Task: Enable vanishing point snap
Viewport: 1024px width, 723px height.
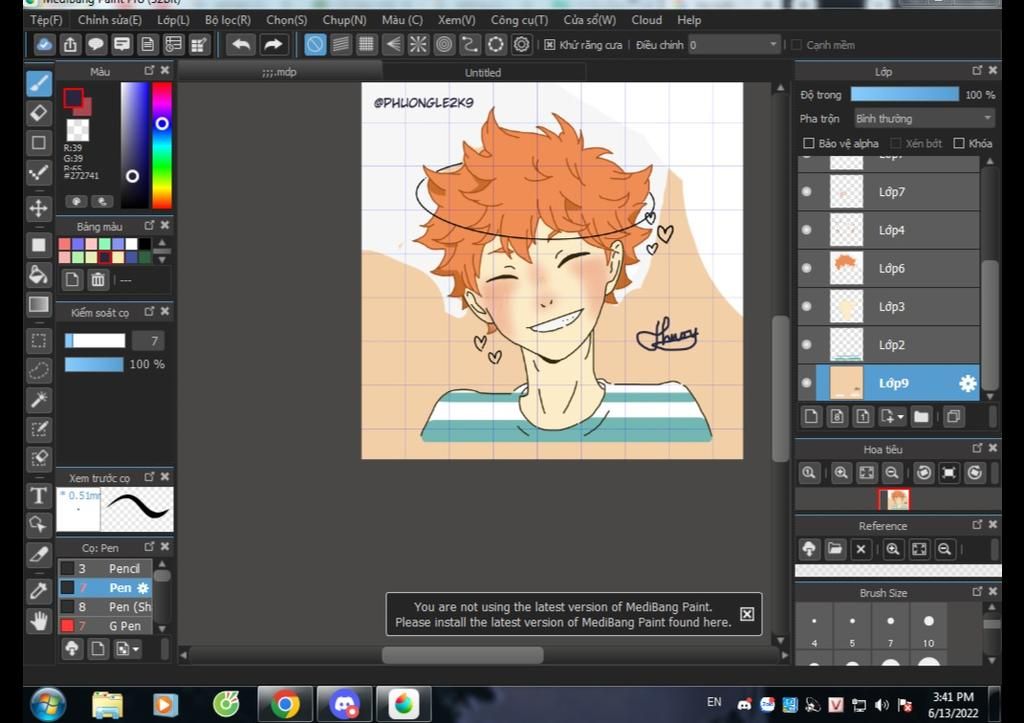Action: pyautogui.click(x=392, y=44)
